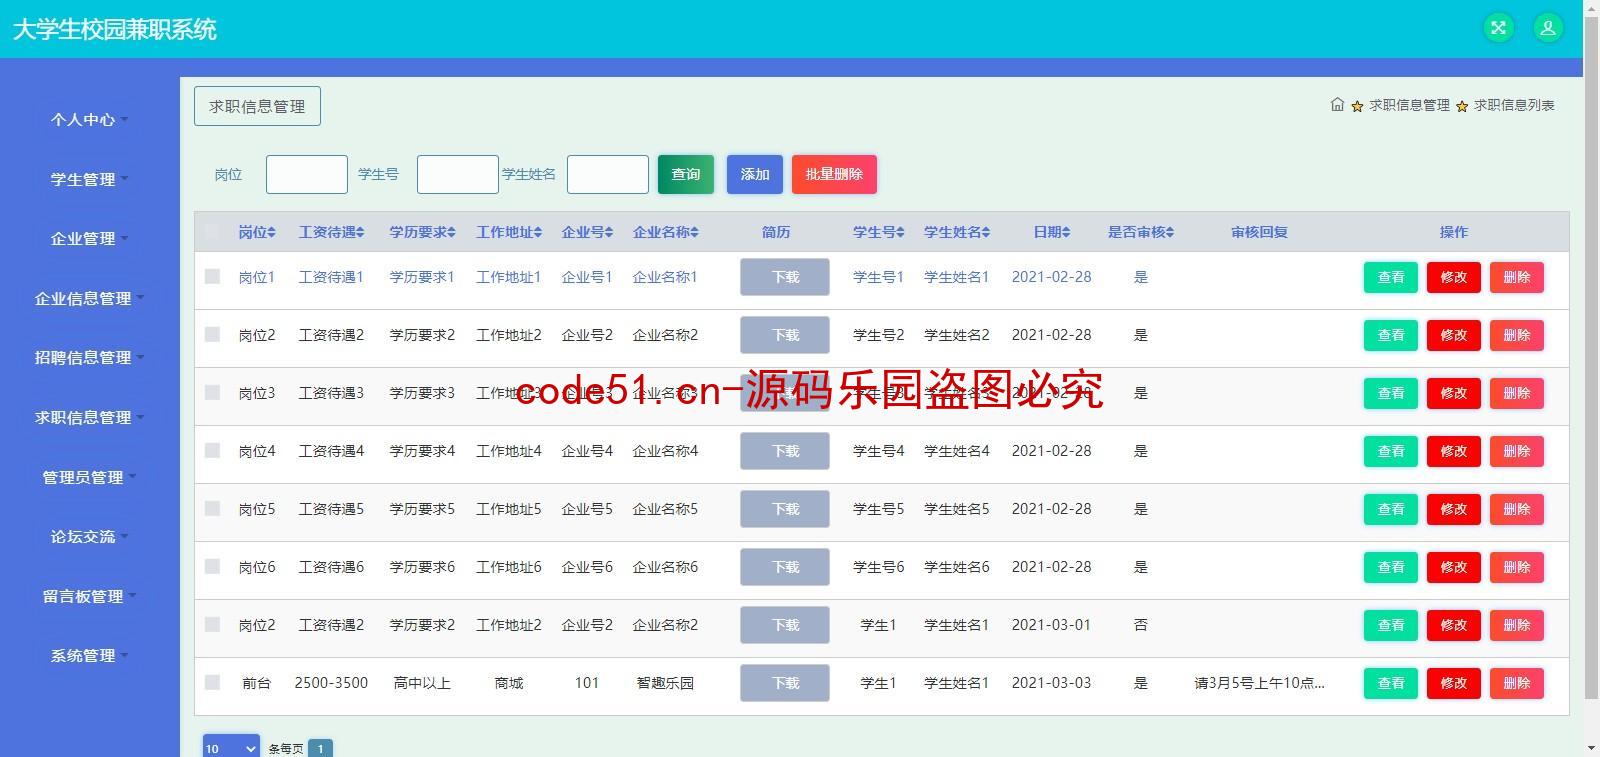
Task: Sort table by 工作地址 column
Action: [509, 232]
